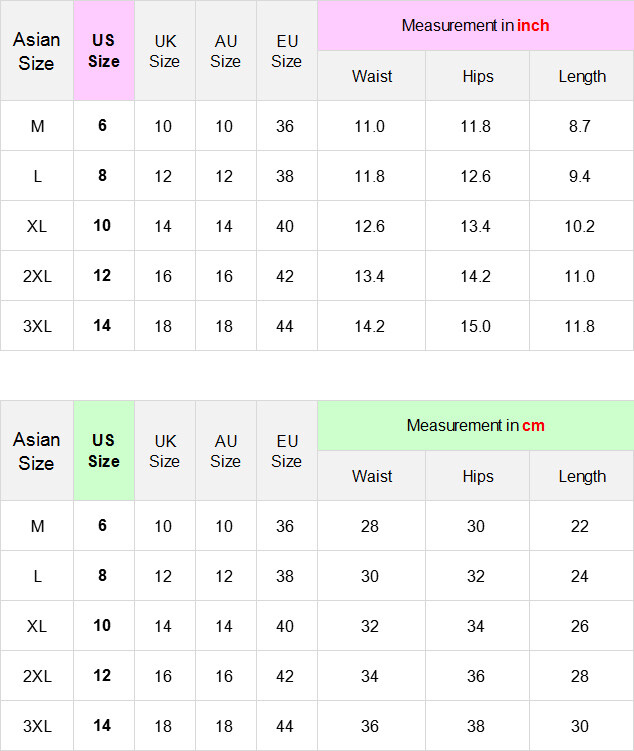Click the green US Size header cell

coord(104,451)
